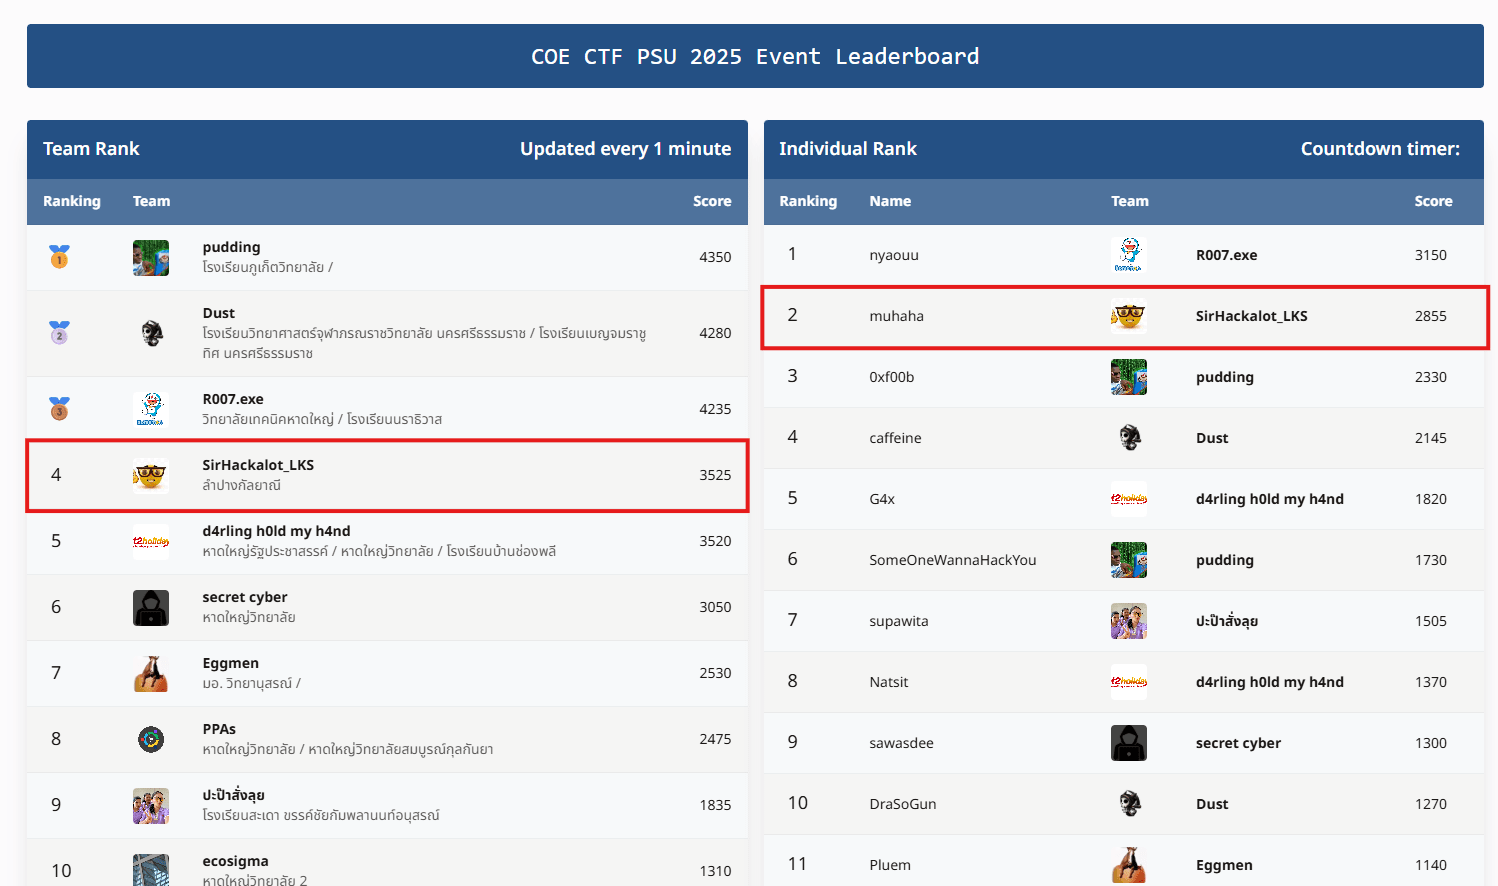This screenshot has width=1498, height=886.
Task: Click the pudding team avatar icon
Action: (x=151, y=257)
